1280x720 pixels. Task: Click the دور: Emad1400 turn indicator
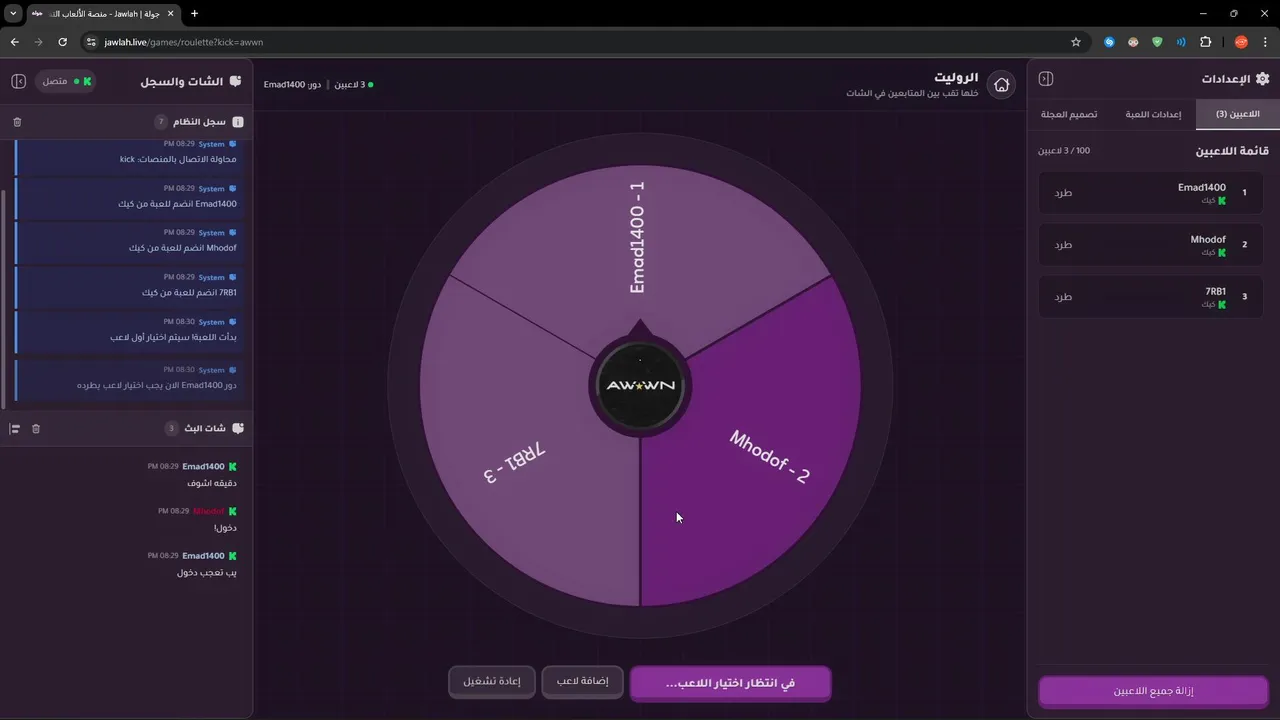292,85
